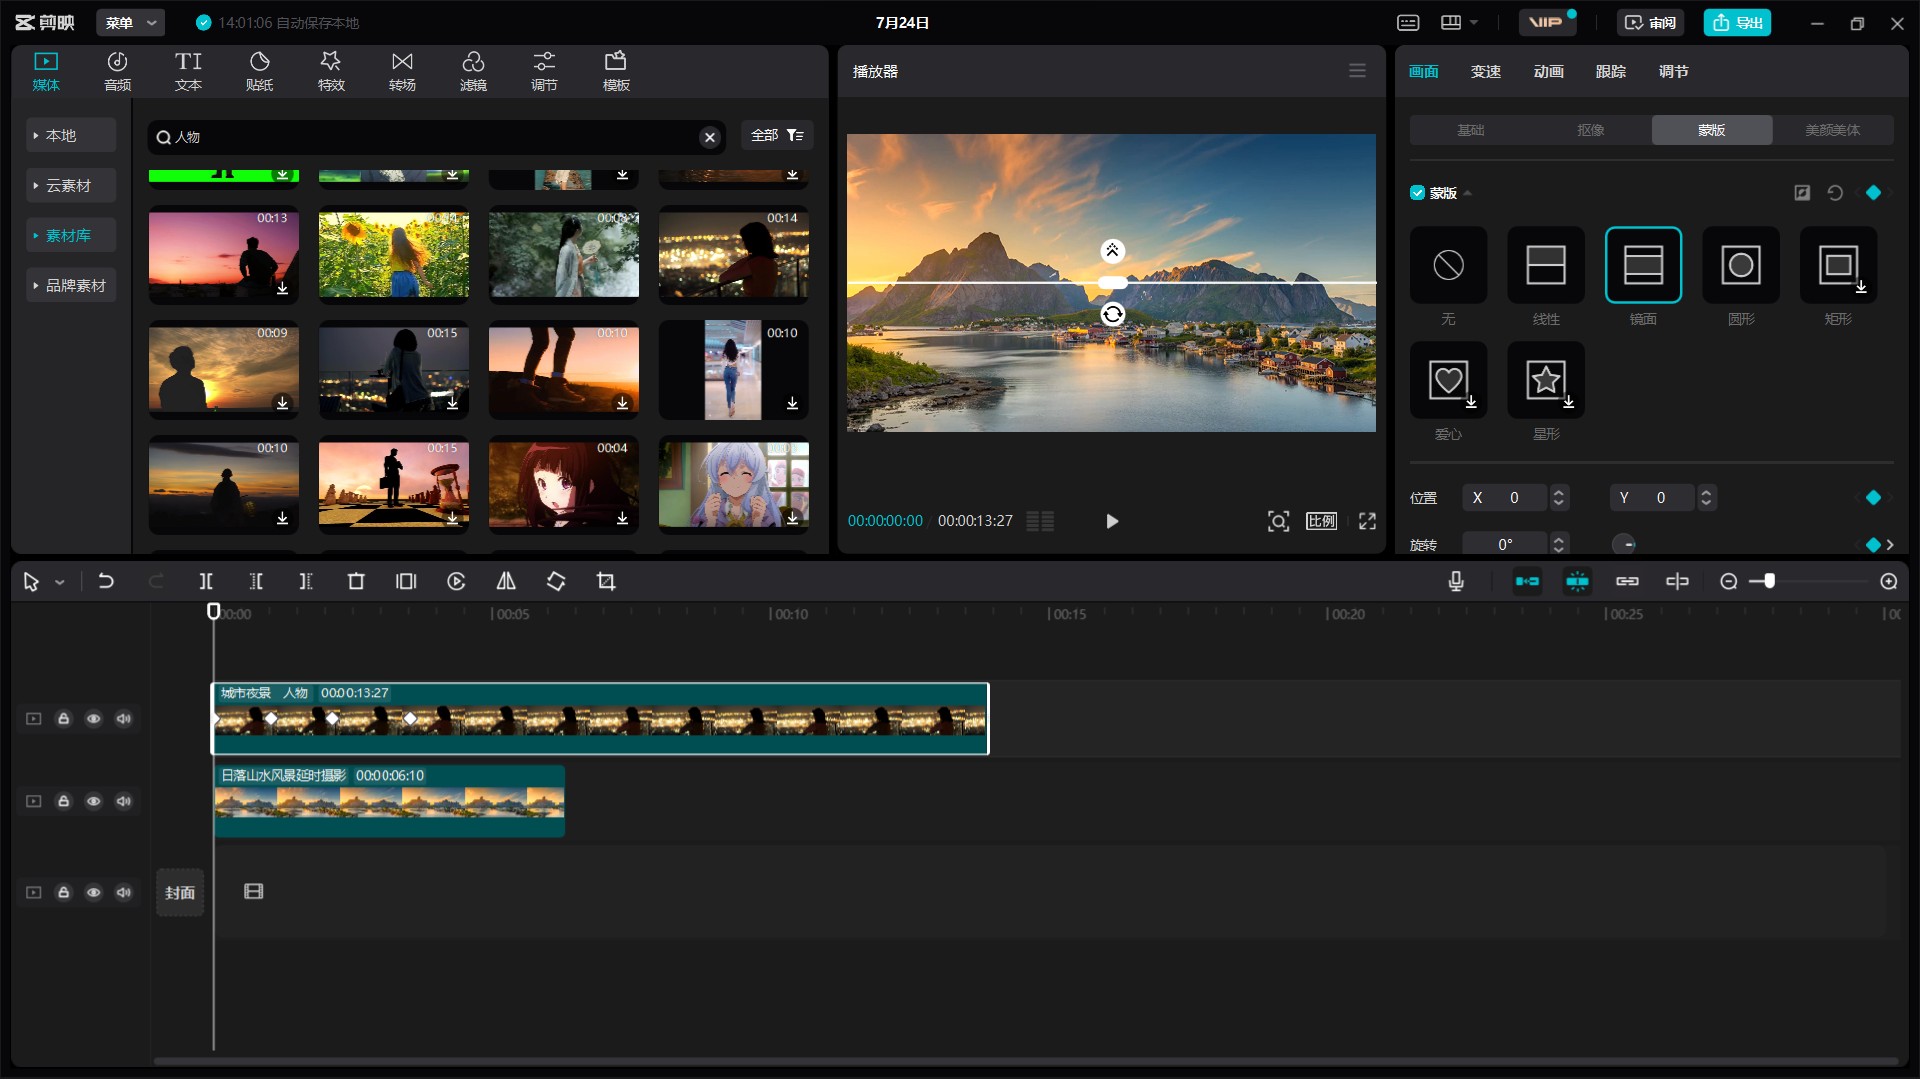
Task: Expand the 品牌素材 brand section
Action: click(x=71, y=285)
